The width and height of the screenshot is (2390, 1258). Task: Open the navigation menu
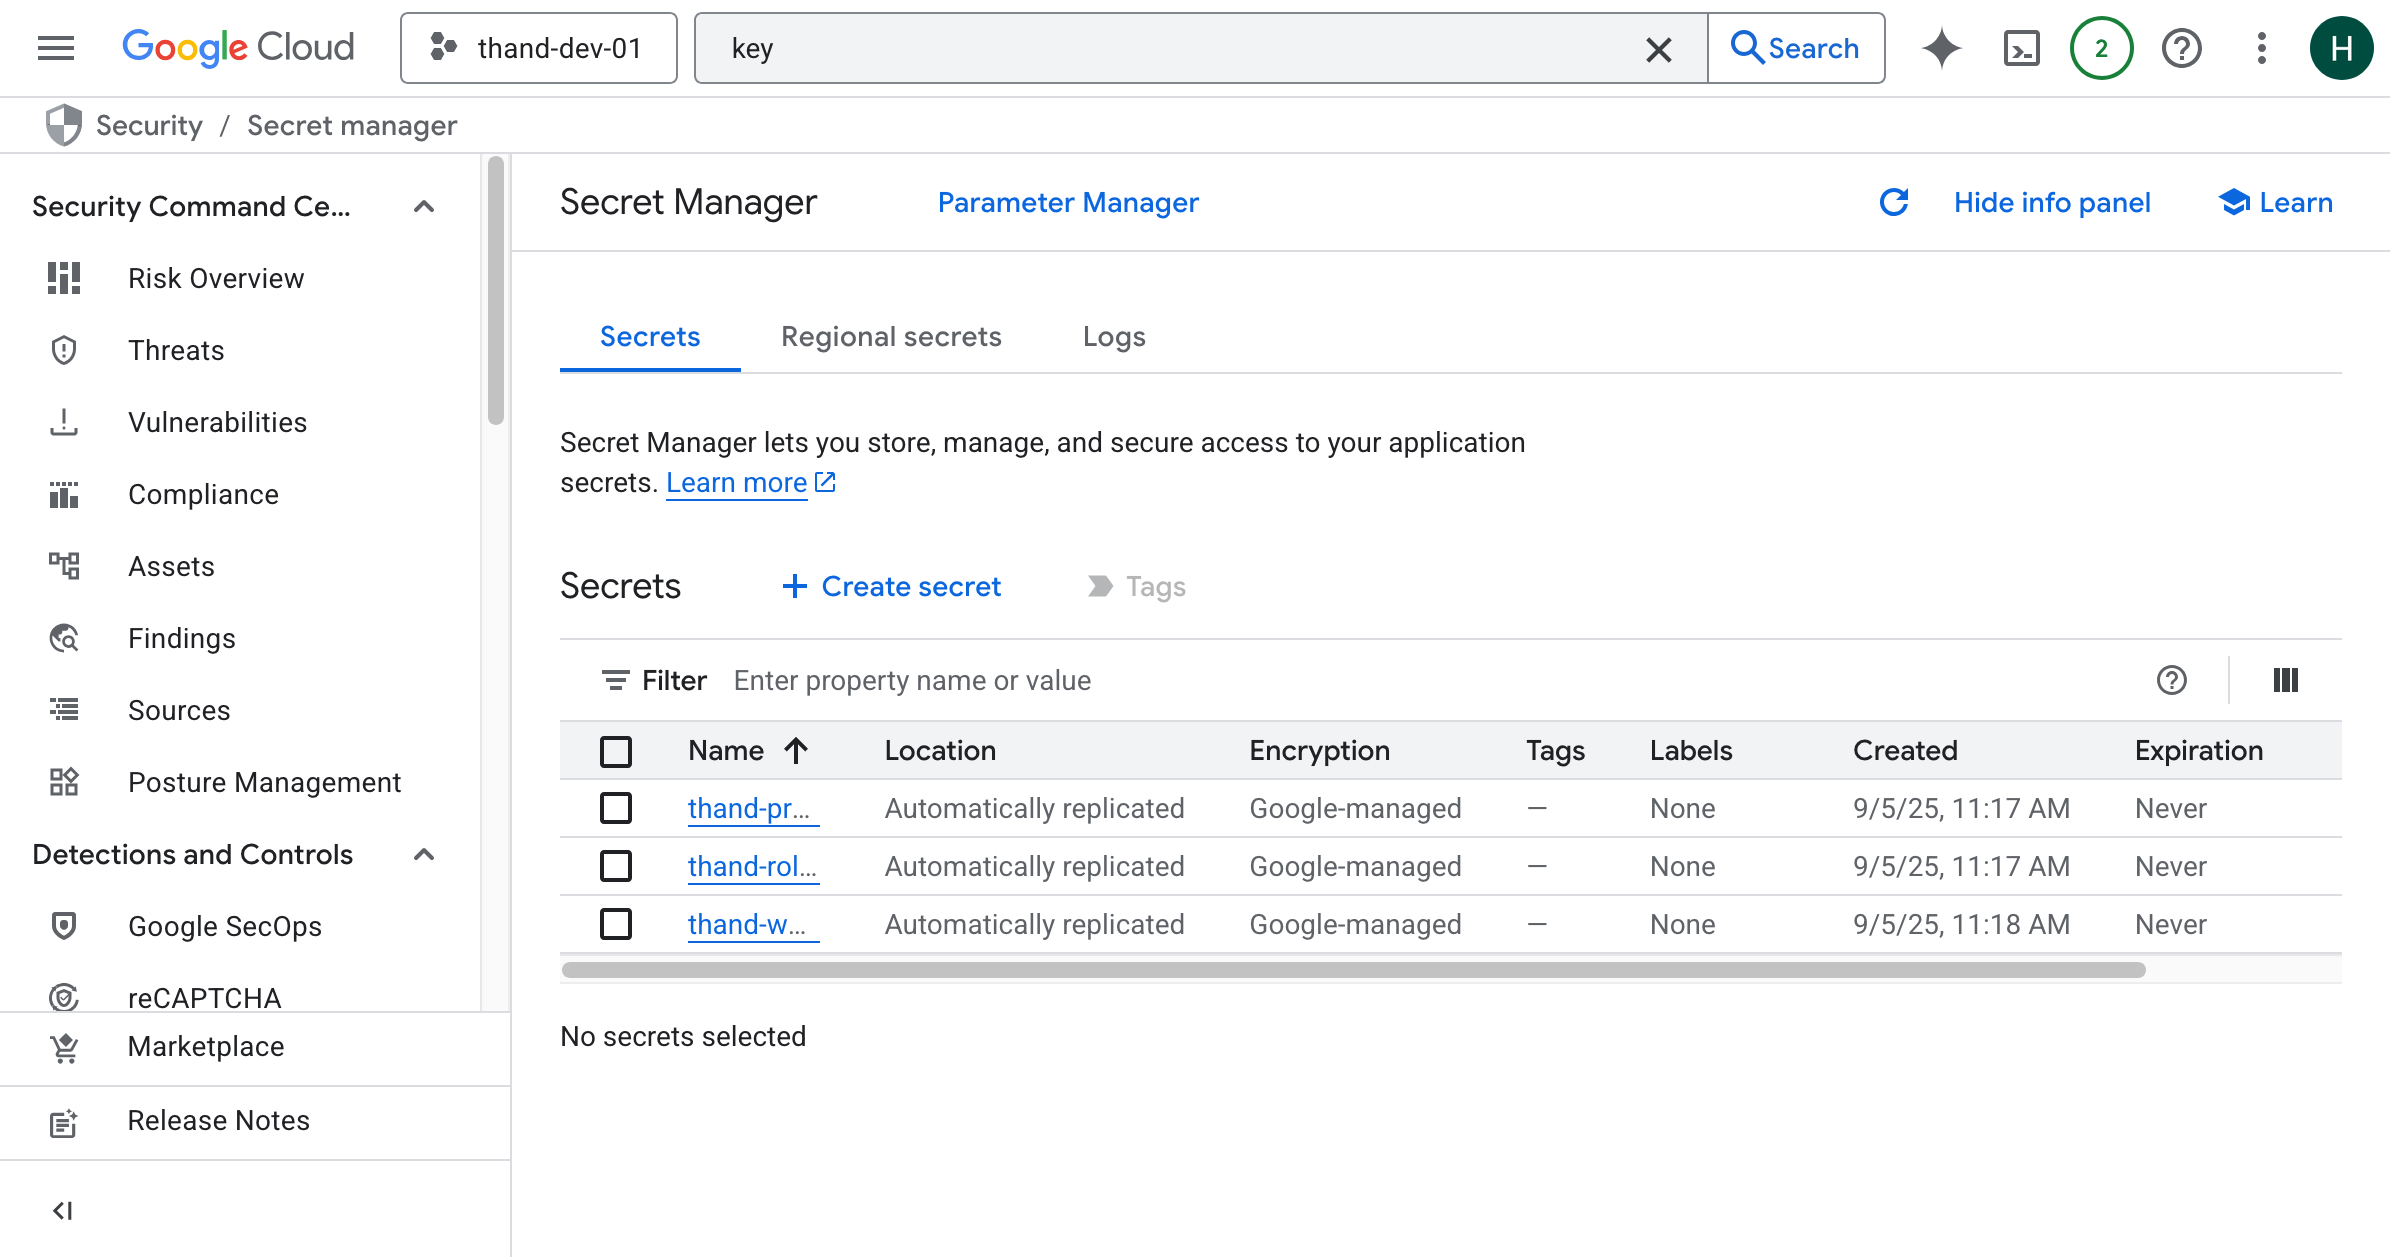pos(55,47)
